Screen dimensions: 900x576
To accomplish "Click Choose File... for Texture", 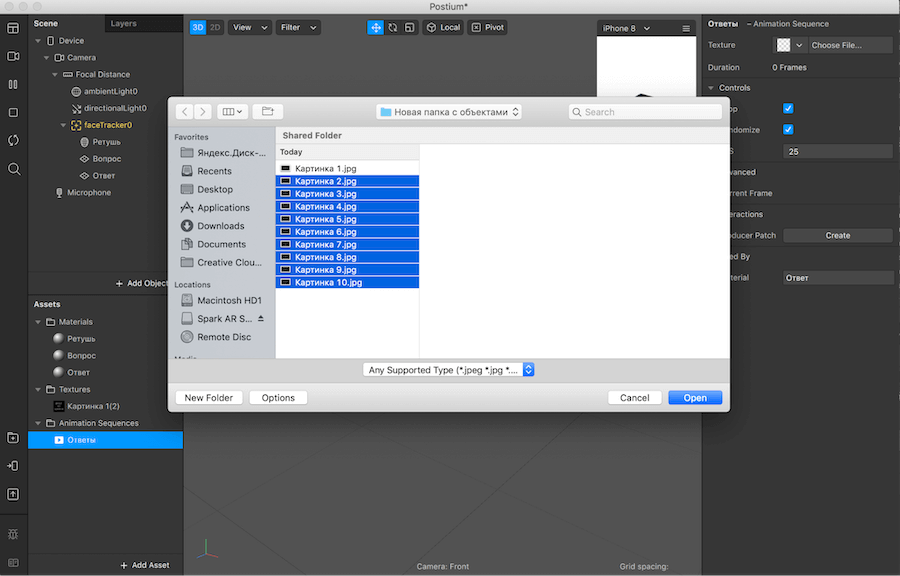I will 851,45.
